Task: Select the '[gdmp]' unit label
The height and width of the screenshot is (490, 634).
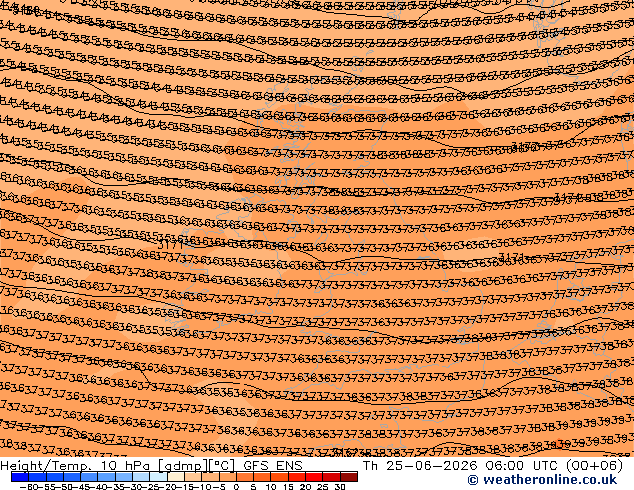Action: point(183,466)
